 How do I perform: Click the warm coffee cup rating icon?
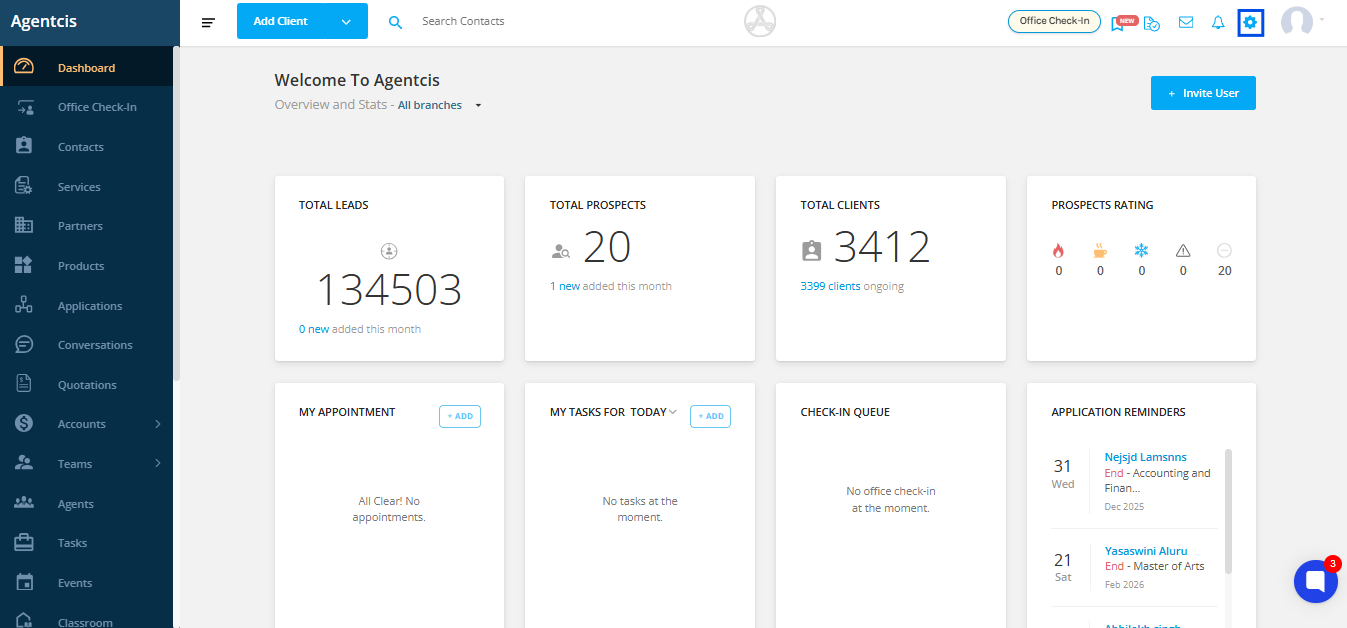pos(1100,250)
